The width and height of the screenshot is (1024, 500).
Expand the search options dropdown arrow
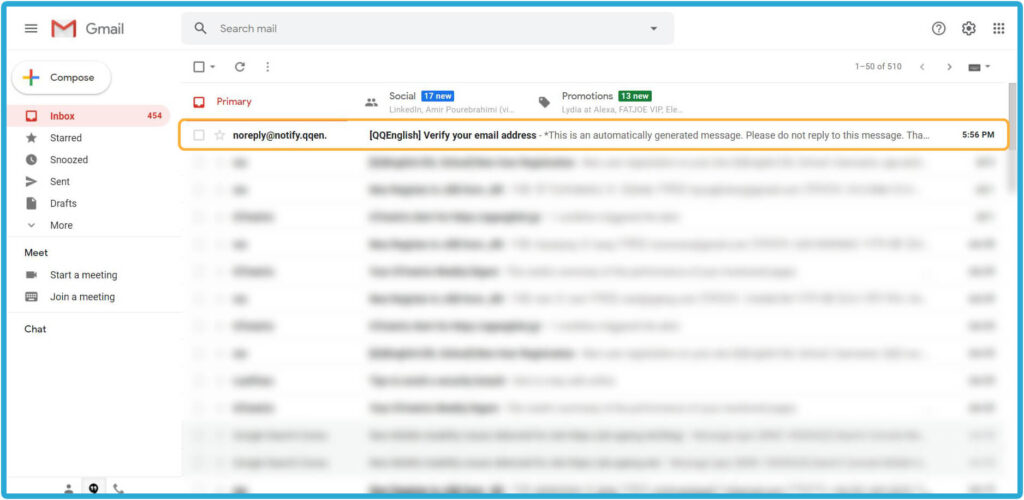(x=654, y=29)
